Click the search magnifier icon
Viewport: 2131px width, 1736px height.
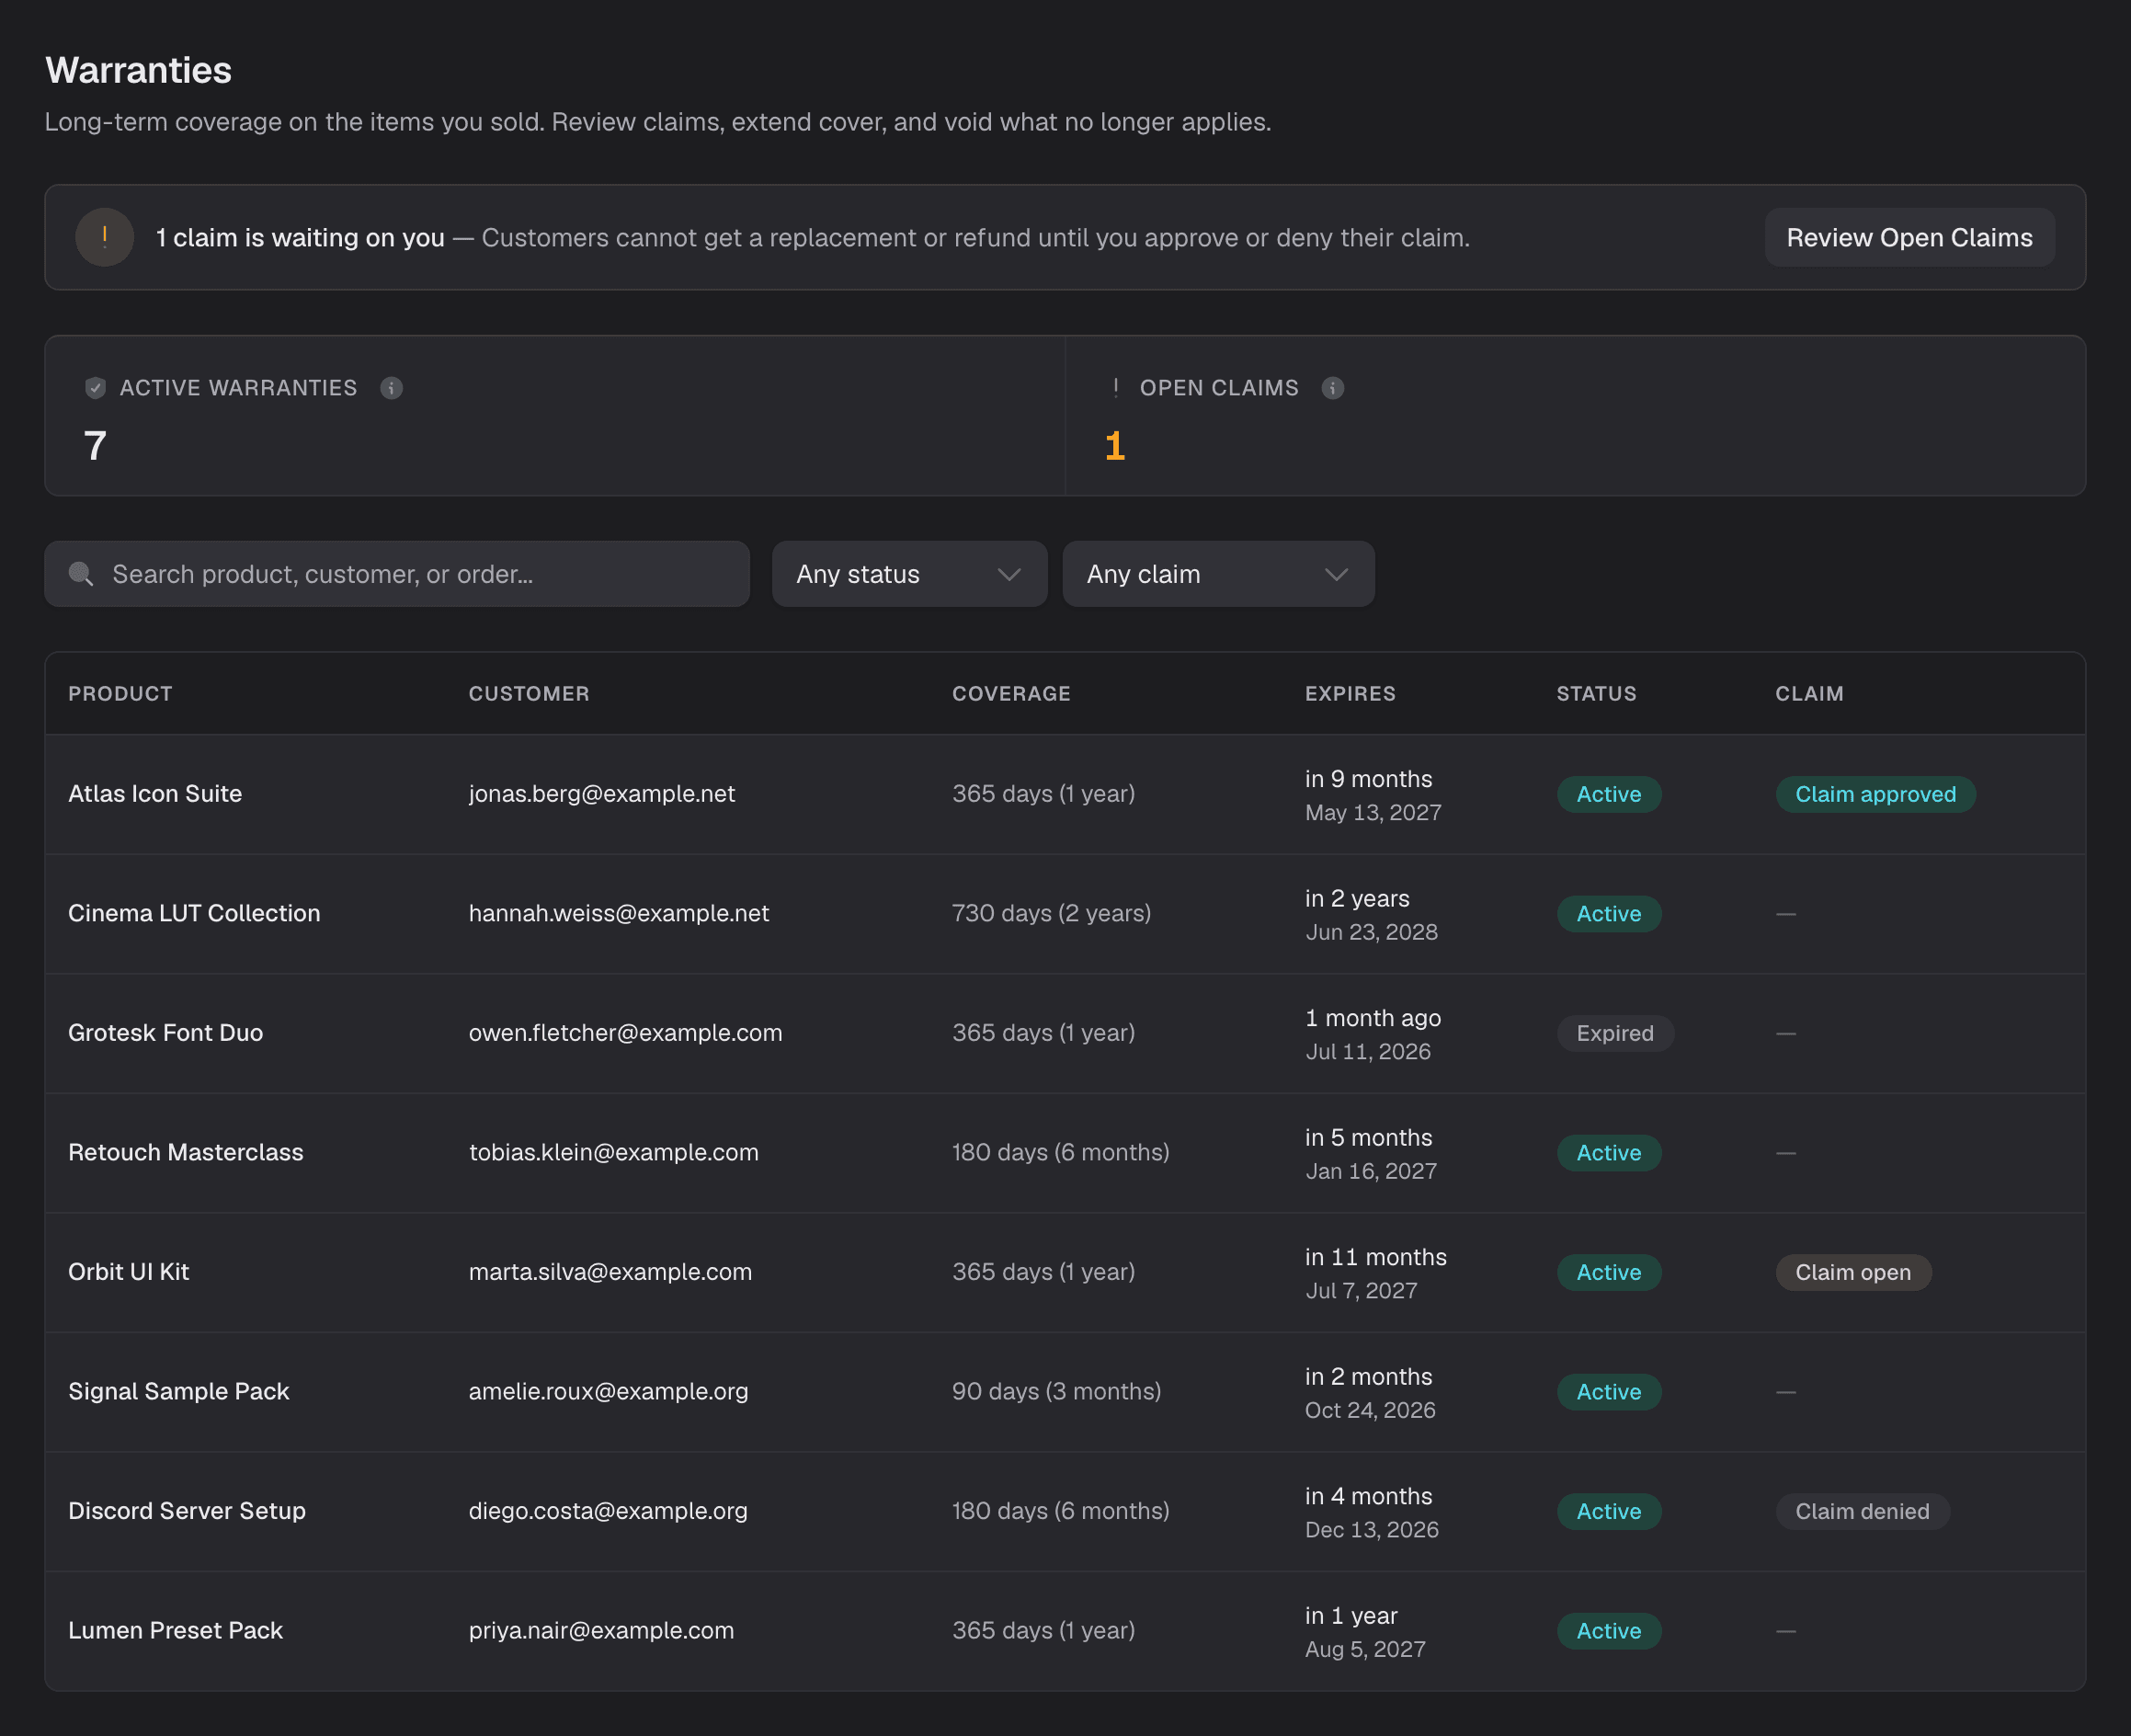(81, 574)
